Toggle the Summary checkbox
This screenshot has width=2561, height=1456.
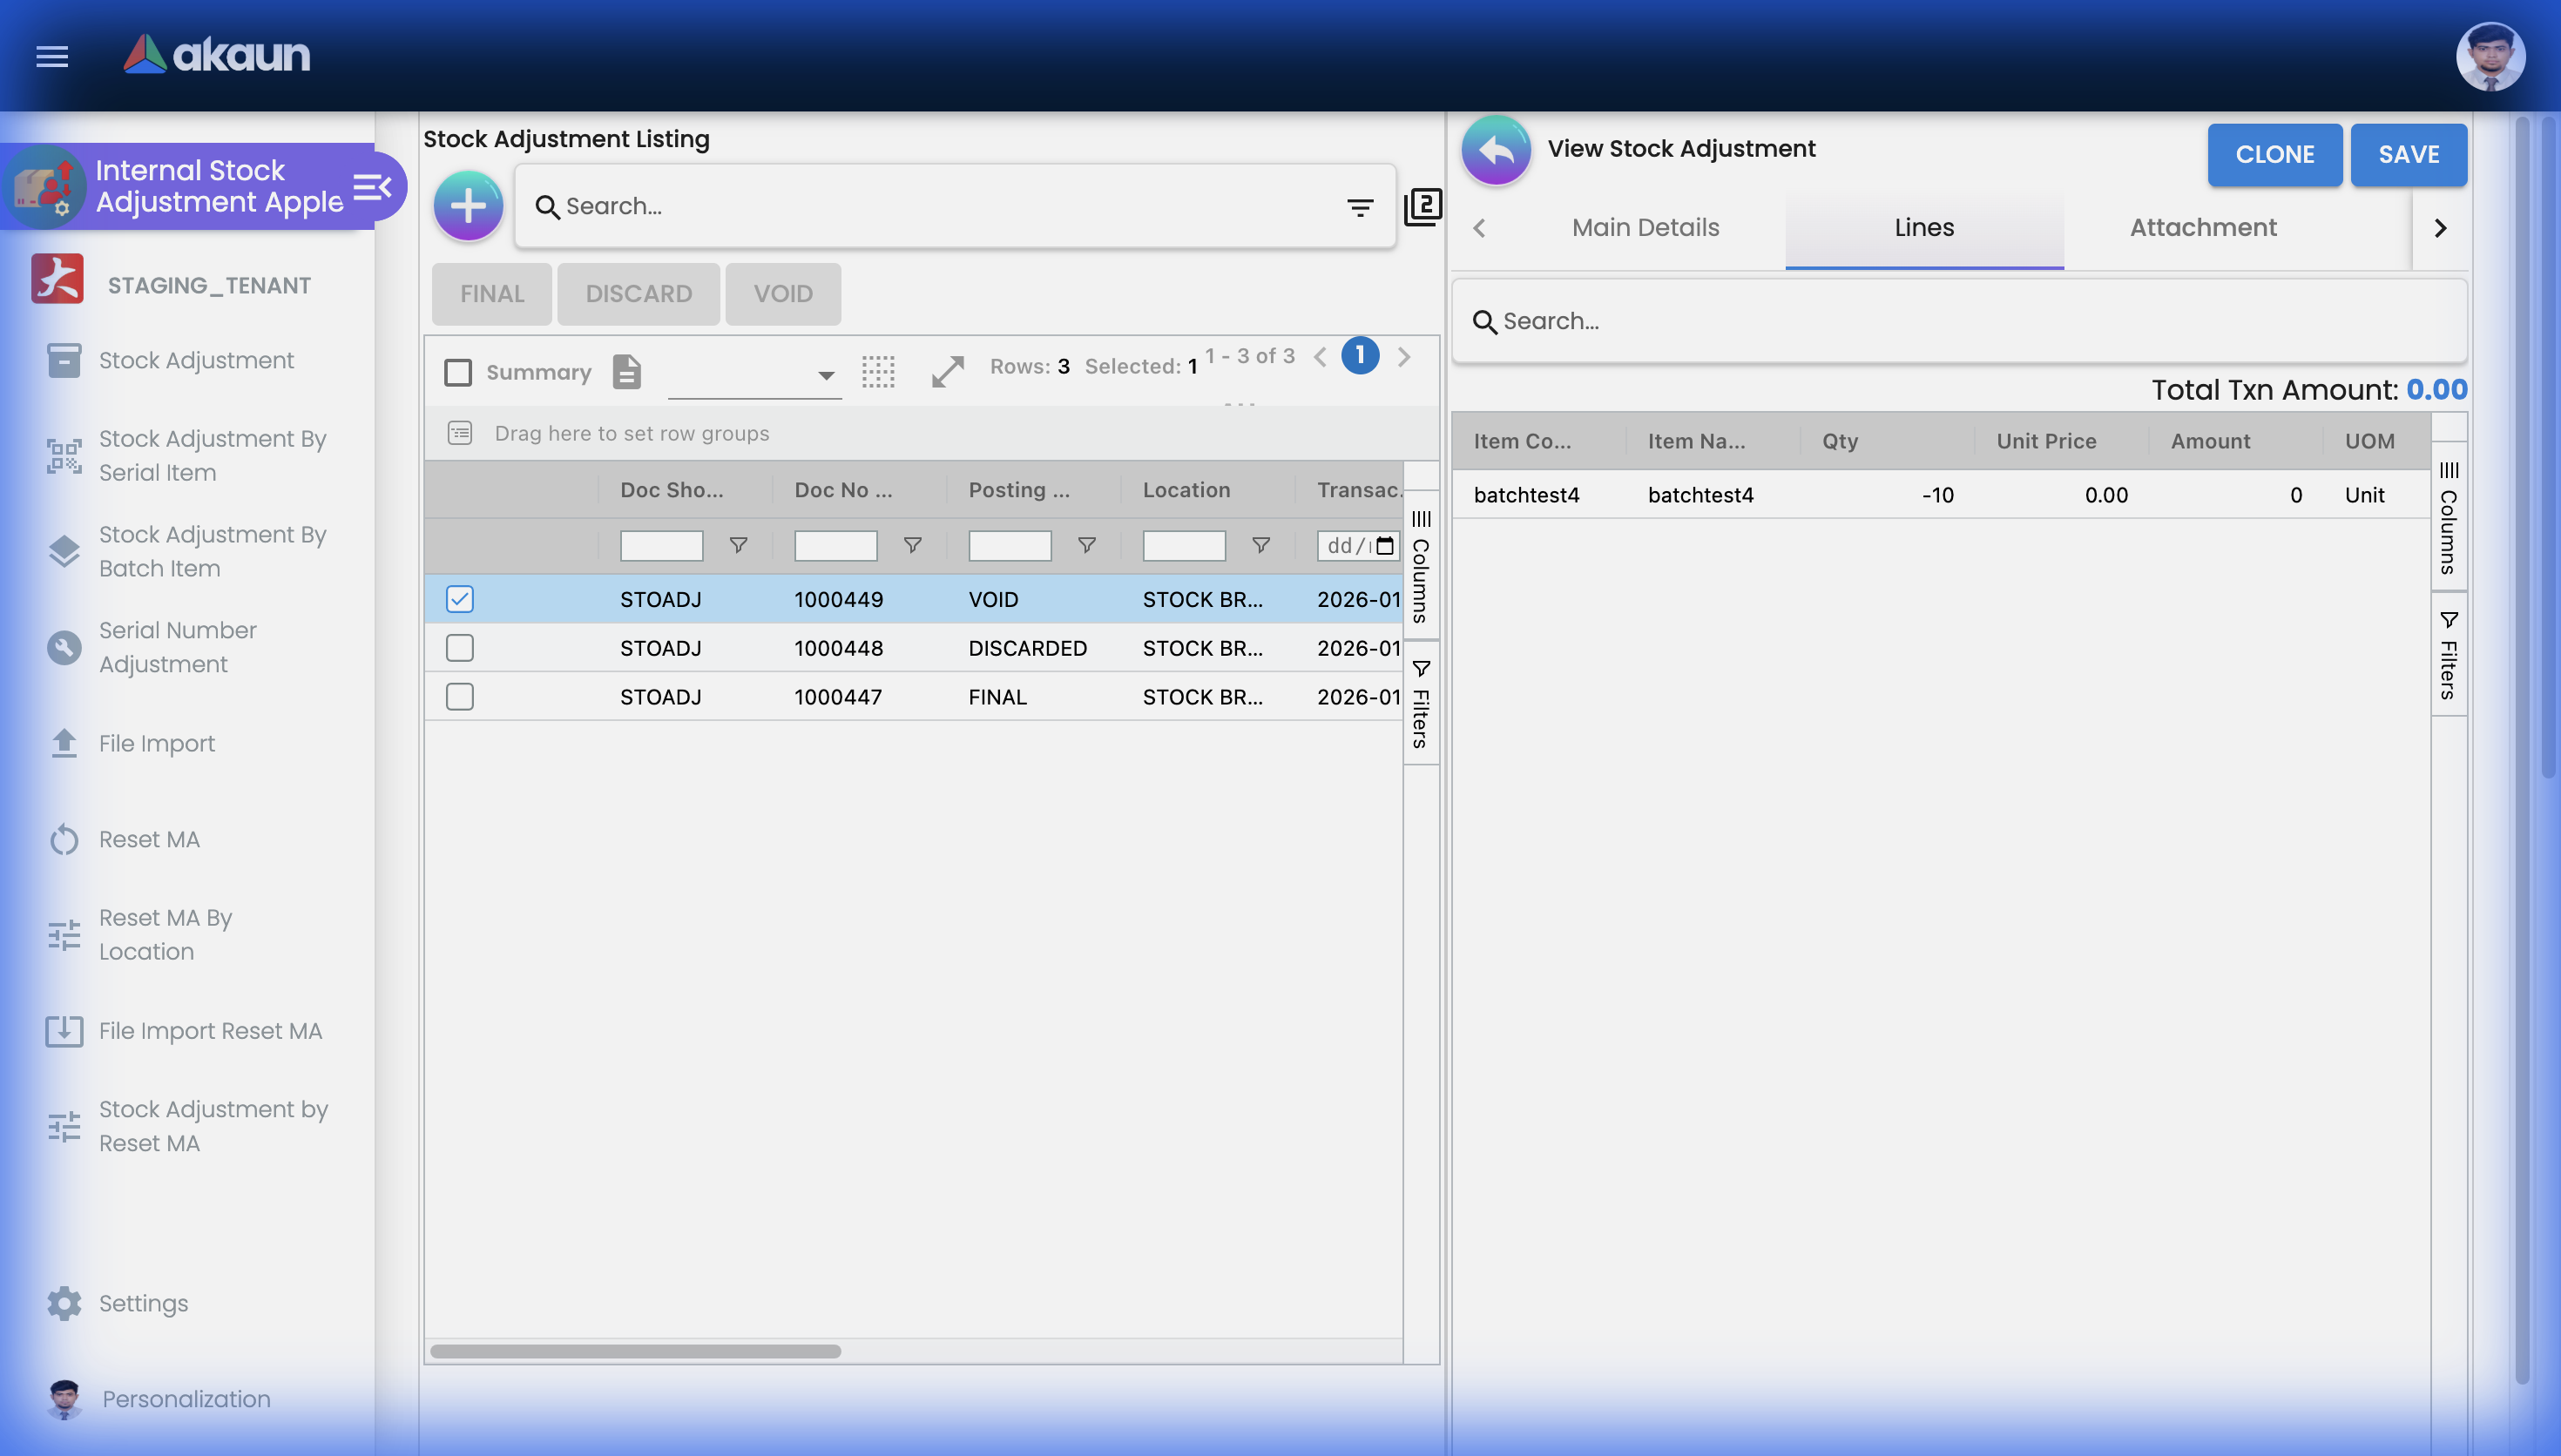pos(458,372)
